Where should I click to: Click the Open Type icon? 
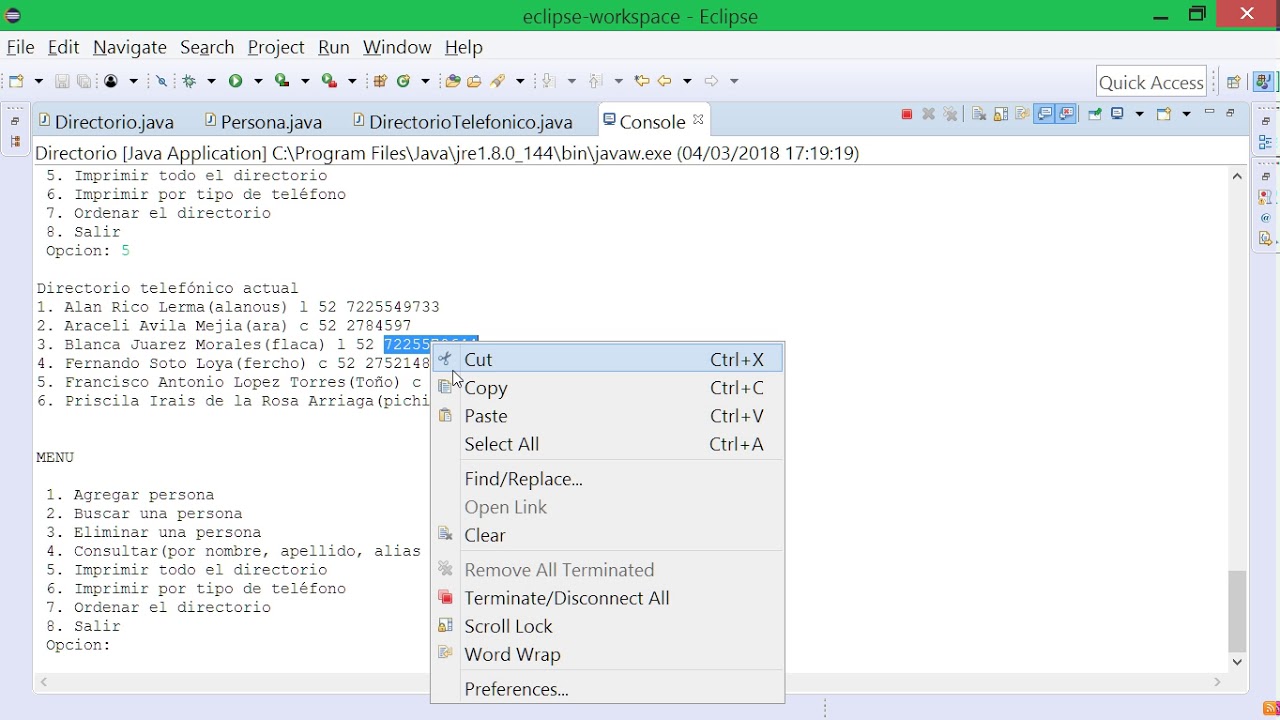pos(453,81)
